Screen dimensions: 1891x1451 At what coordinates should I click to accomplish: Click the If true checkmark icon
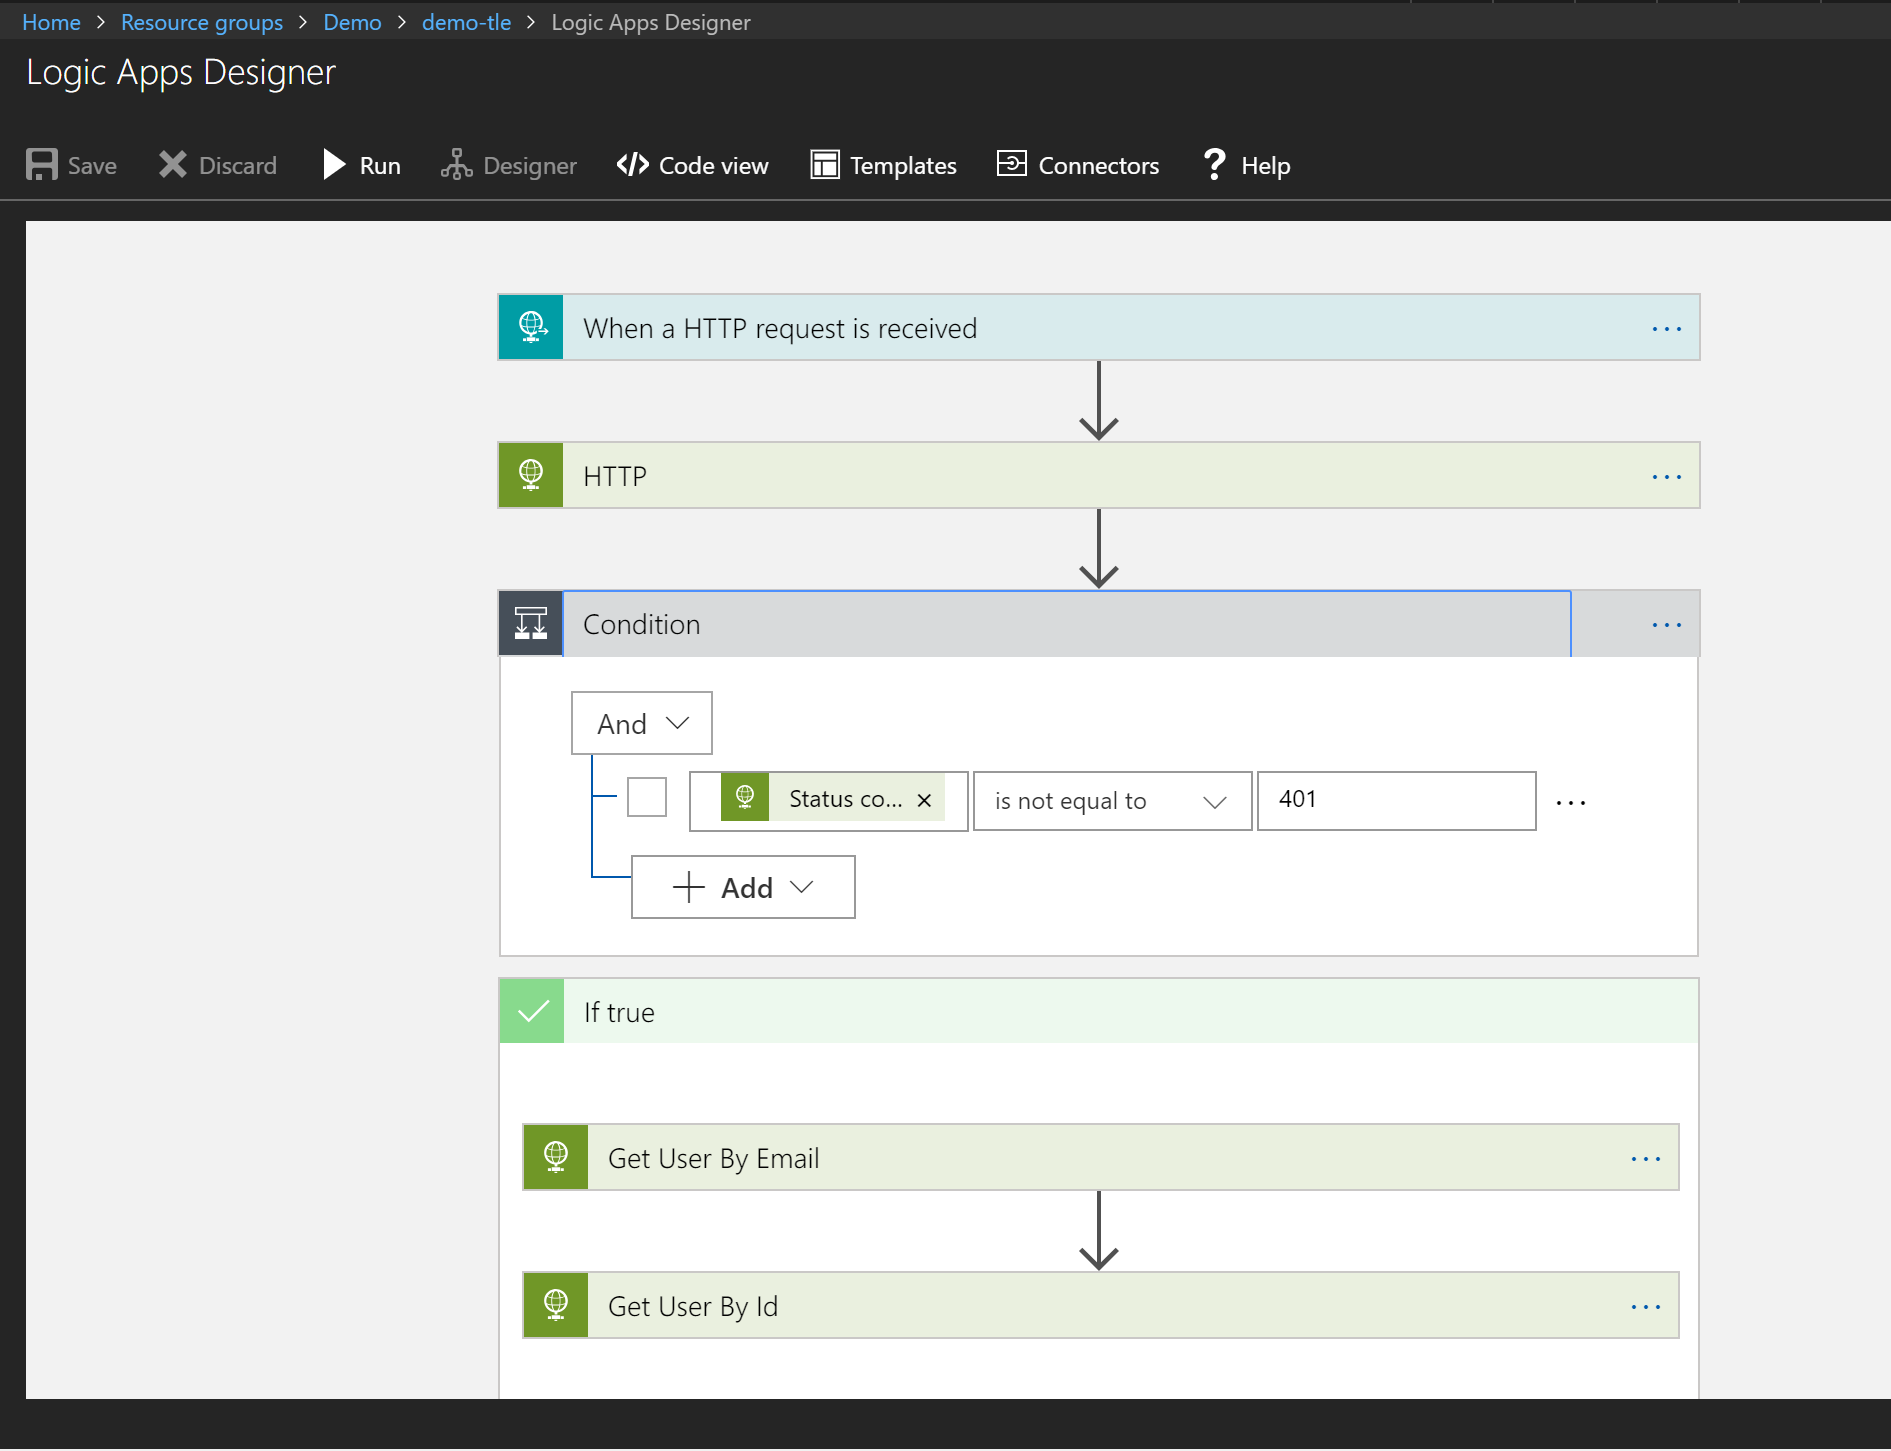[532, 1011]
